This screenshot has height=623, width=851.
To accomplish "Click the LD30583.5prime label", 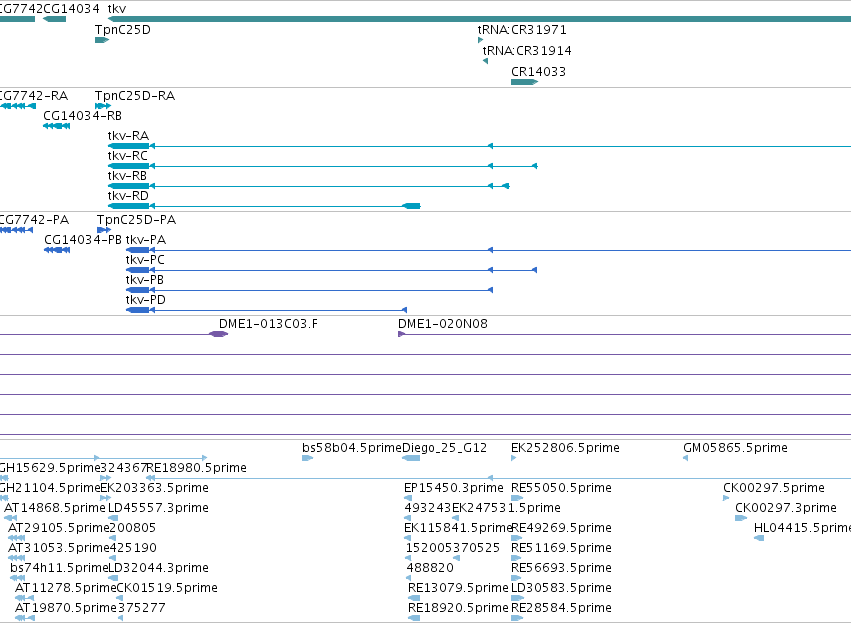I will tap(561, 588).
